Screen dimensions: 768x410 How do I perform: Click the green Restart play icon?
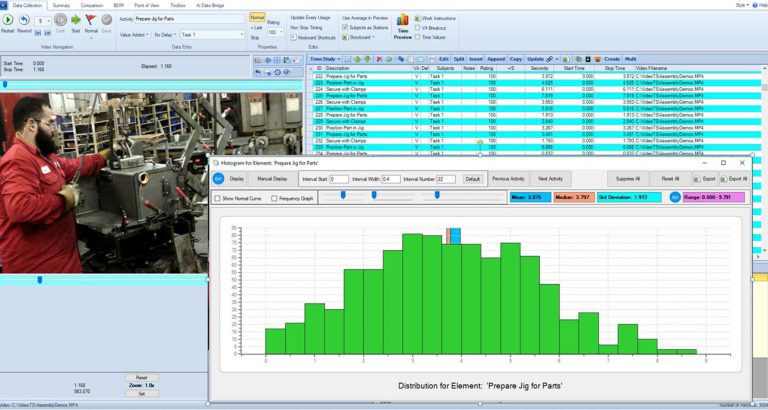click(x=8, y=20)
